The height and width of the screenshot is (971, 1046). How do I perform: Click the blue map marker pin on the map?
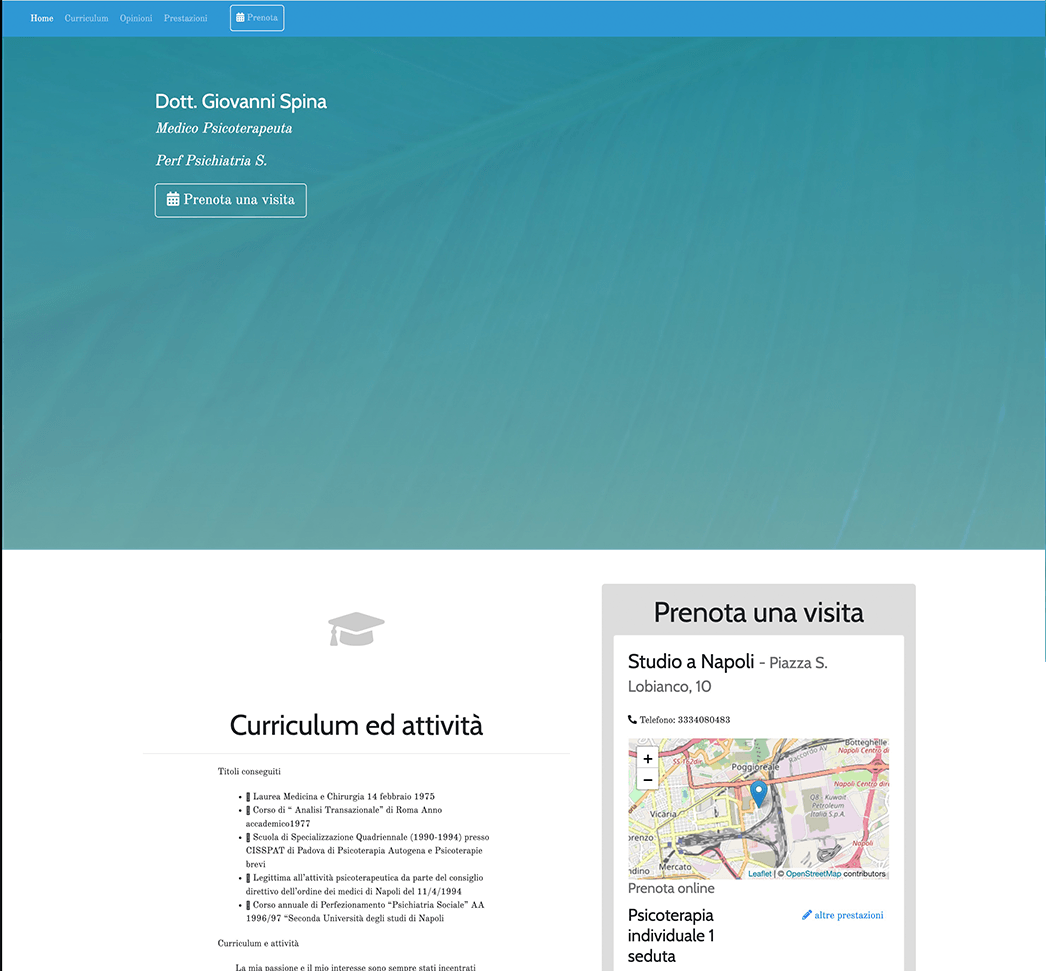pyautogui.click(x=758, y=793)
